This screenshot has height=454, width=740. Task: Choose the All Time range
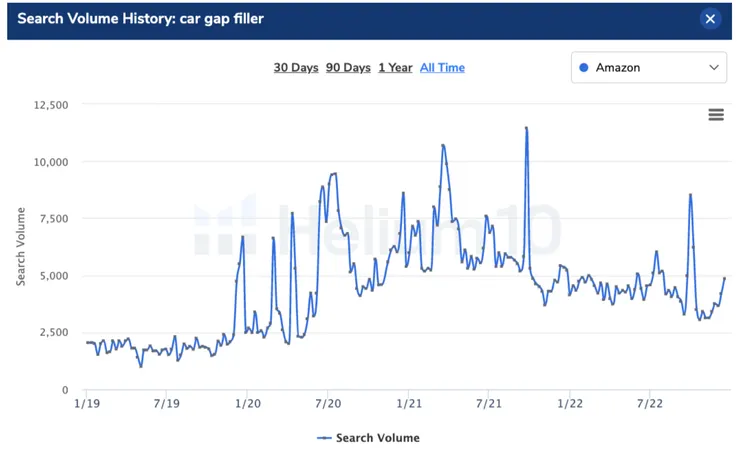(x=442, y=68)
